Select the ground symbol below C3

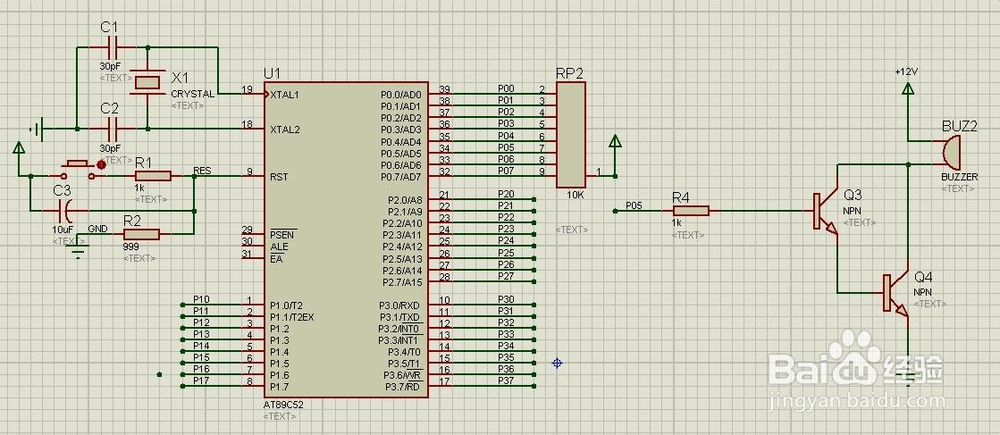point(78,253)
